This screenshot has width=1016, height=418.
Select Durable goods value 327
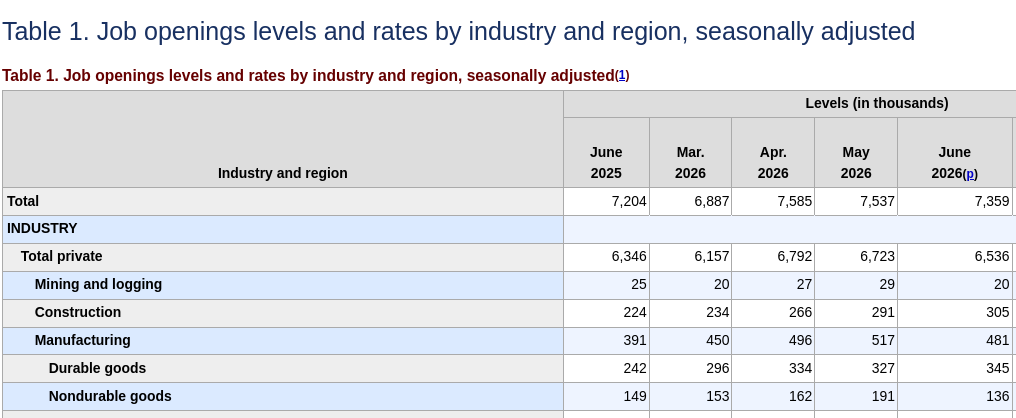[x=884, y=368]
